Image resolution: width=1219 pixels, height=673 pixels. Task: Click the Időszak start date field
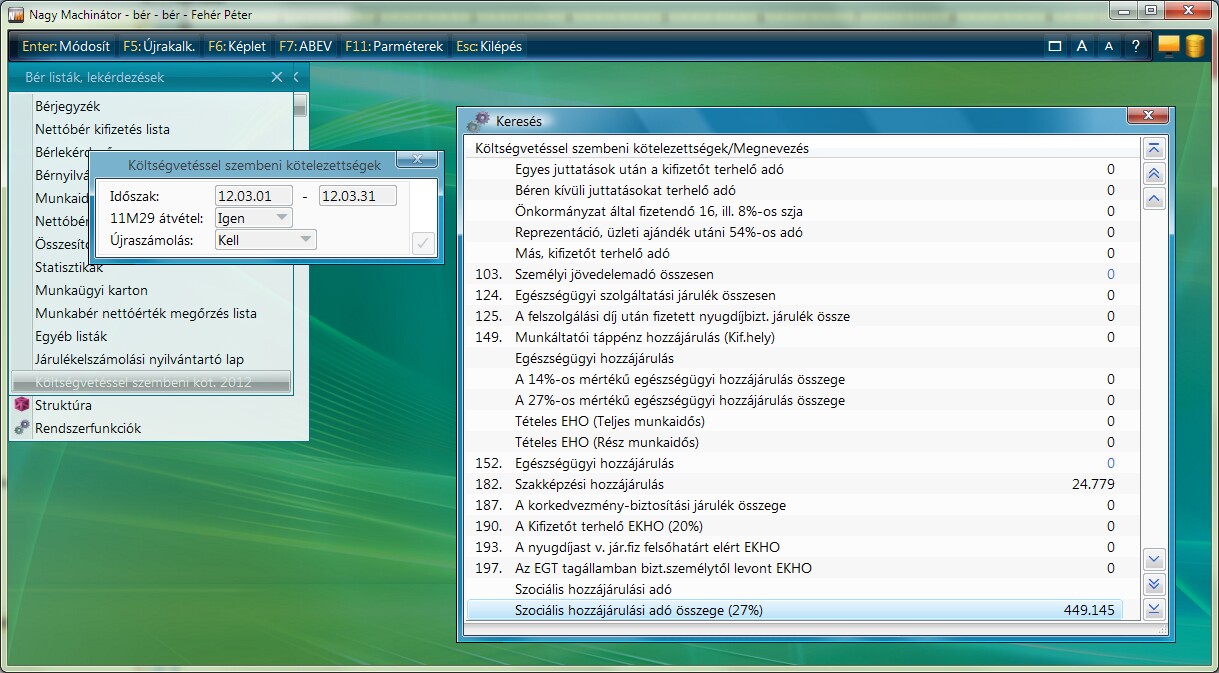253,196
